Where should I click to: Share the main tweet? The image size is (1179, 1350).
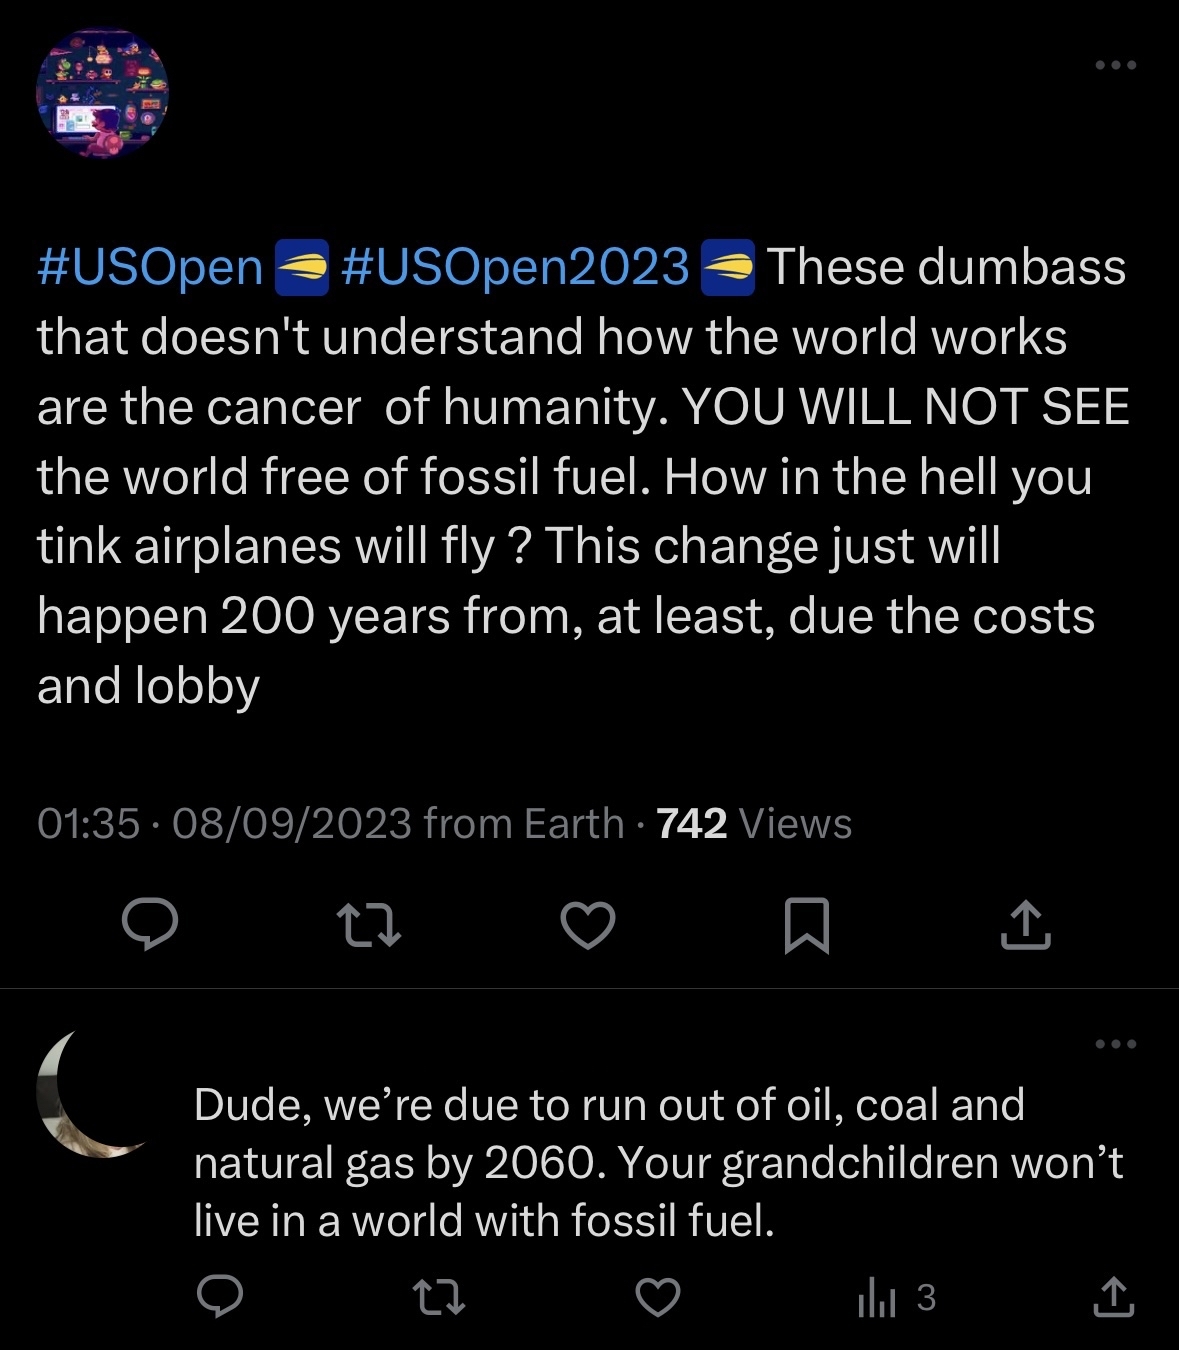[1025, 924]
